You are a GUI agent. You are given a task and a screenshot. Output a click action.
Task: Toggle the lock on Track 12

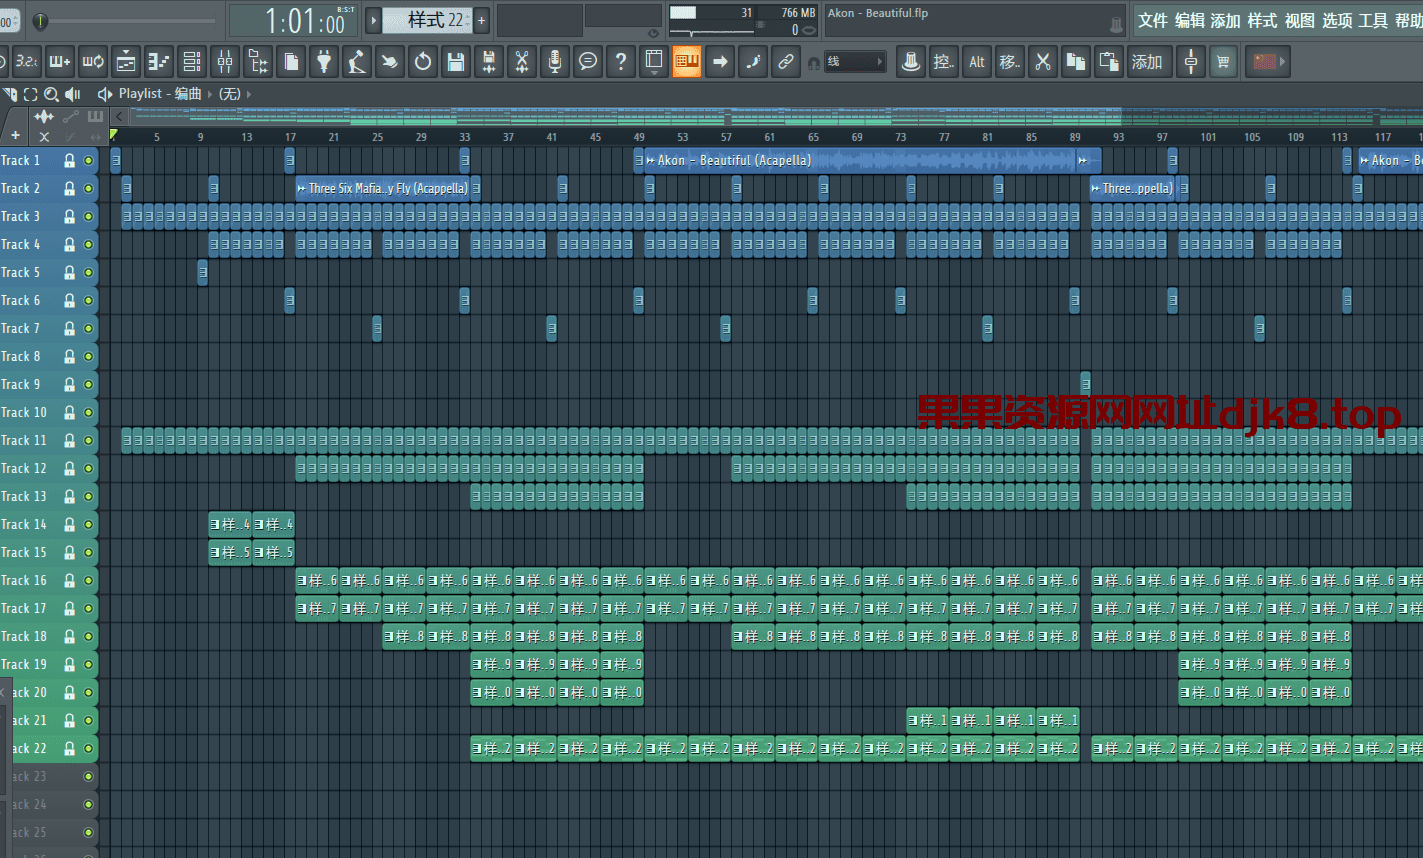(69, 468)
